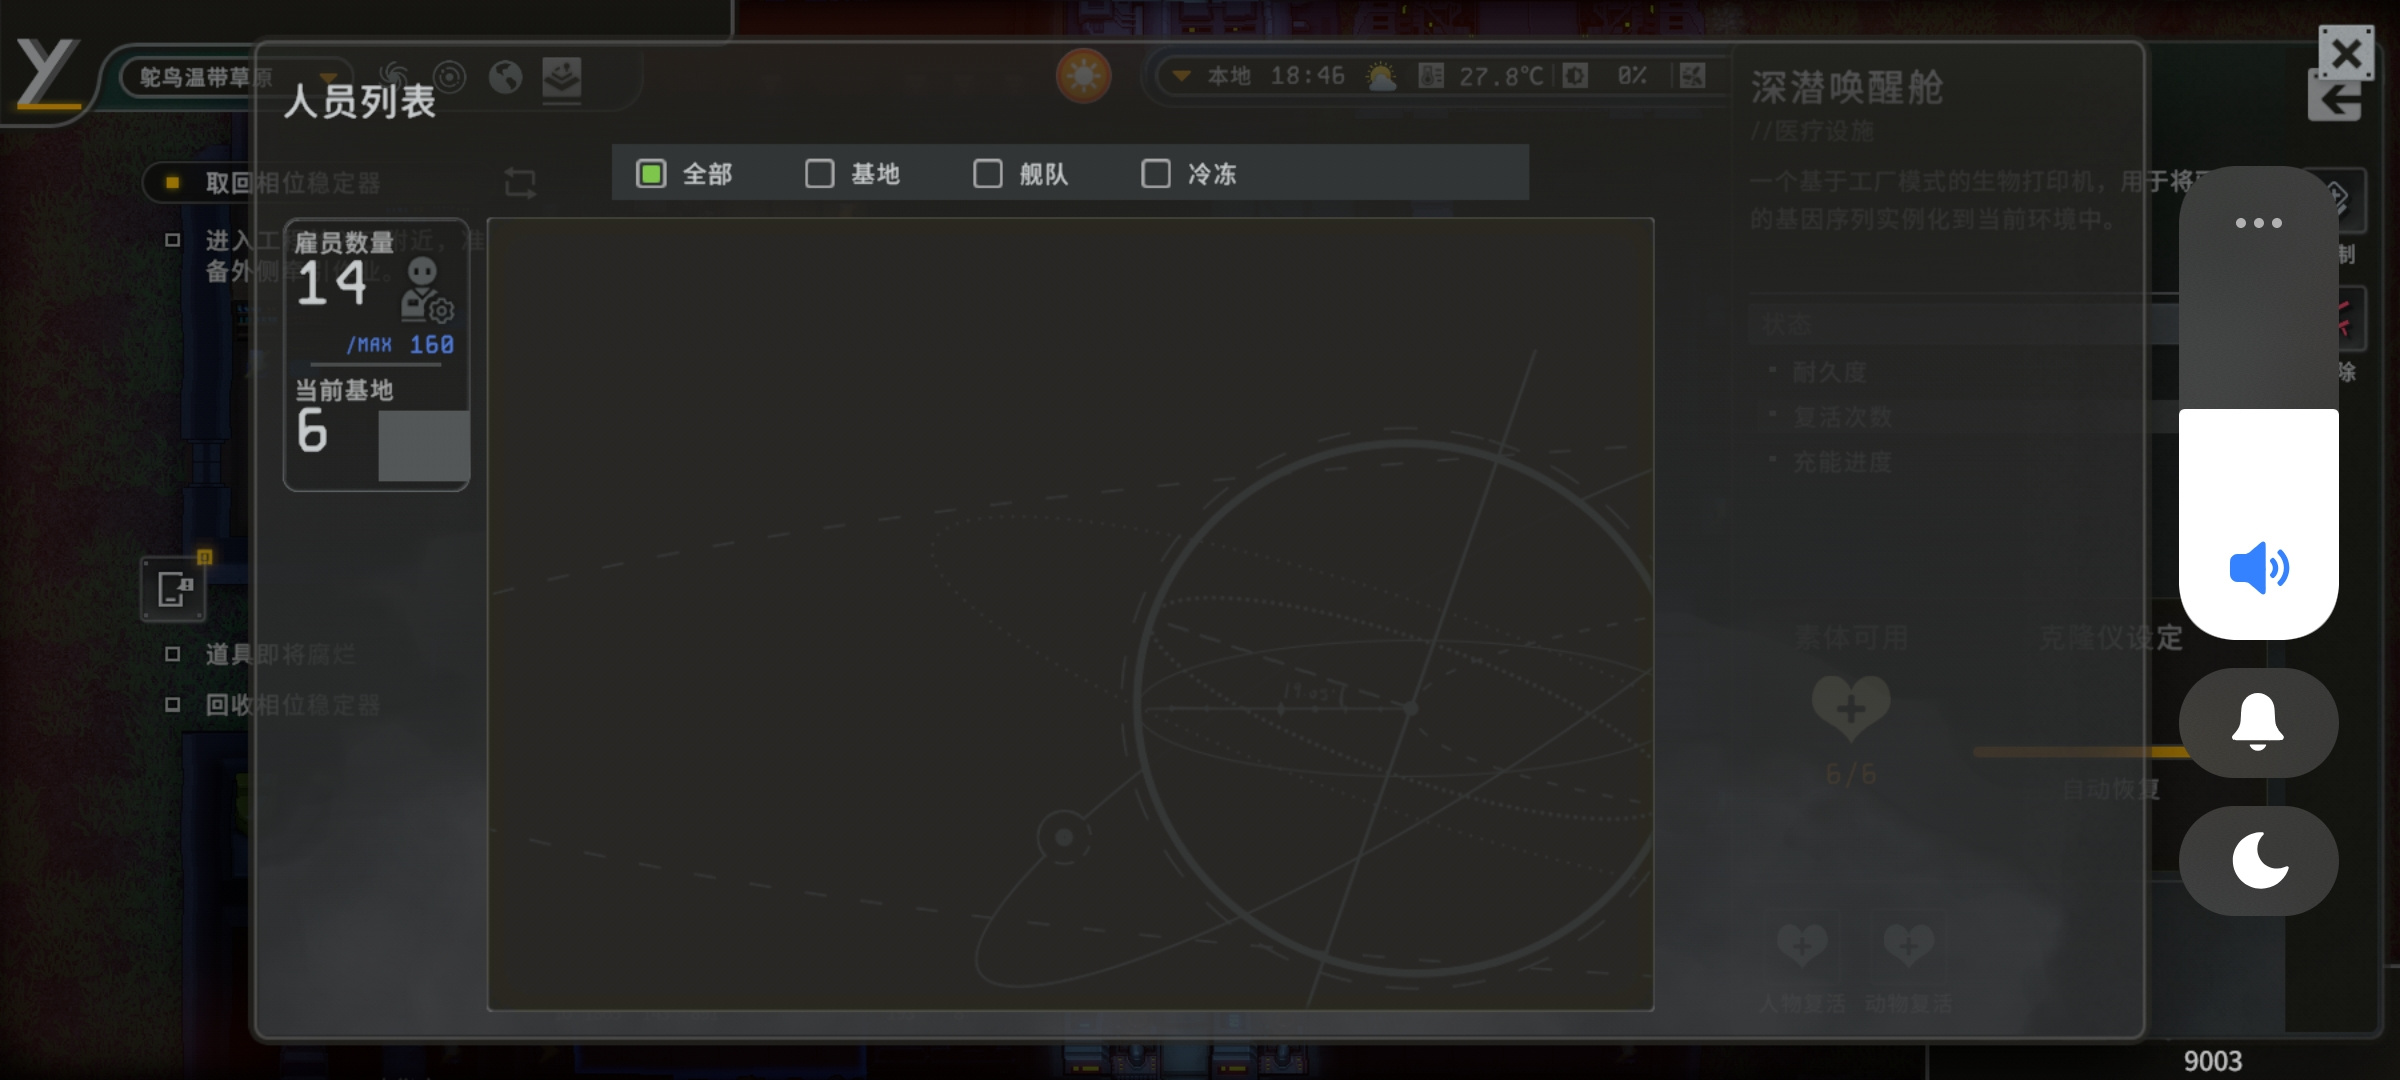The height and width of the screenshot is (1080, 2400).
Task: Tap the swap arrows icon beside 取回相位稳定器
Action: tap(520, 183)
